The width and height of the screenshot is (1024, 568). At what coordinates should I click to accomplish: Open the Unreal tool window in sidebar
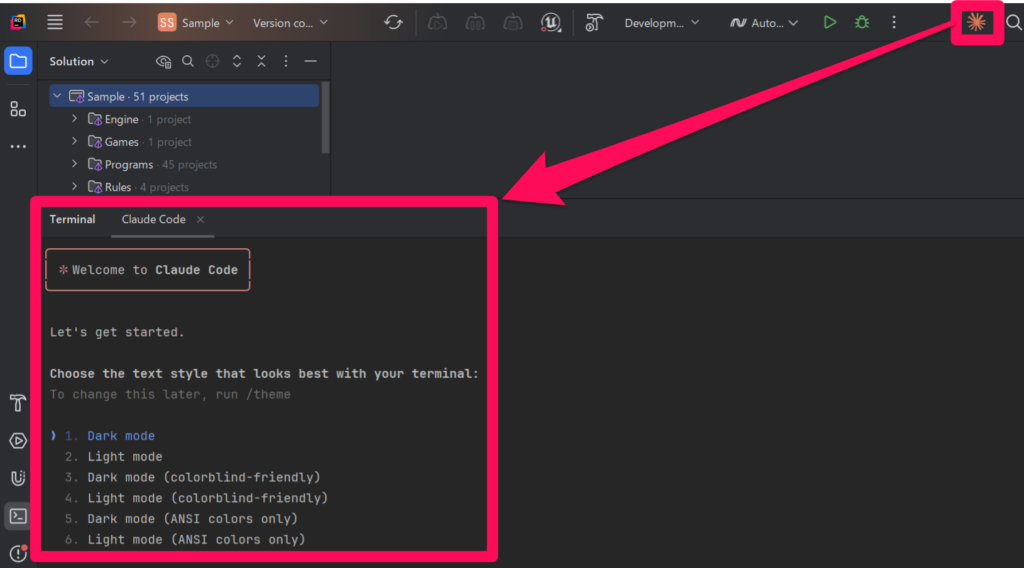click(x=18, y=478)
